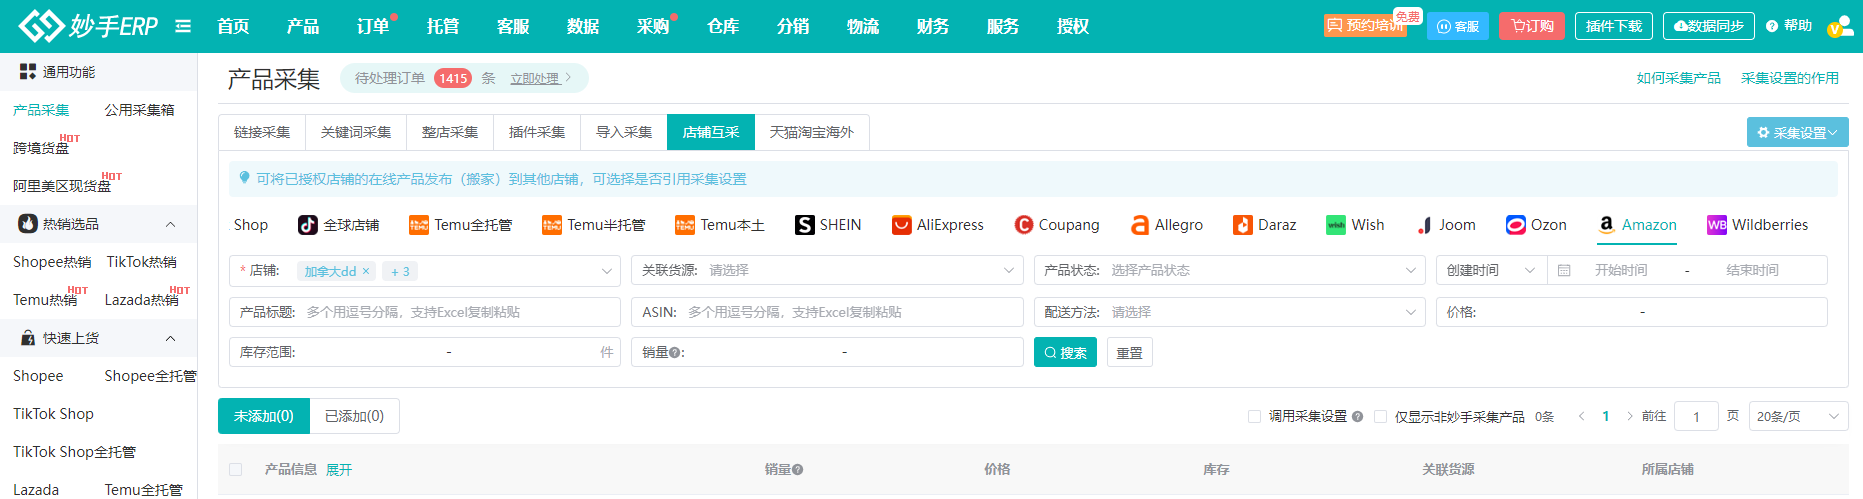The height and width of the screenshot is (499, 1863).
Task: Check 仅显示非妙手采集产品 option
Action: coord(1380,417)
